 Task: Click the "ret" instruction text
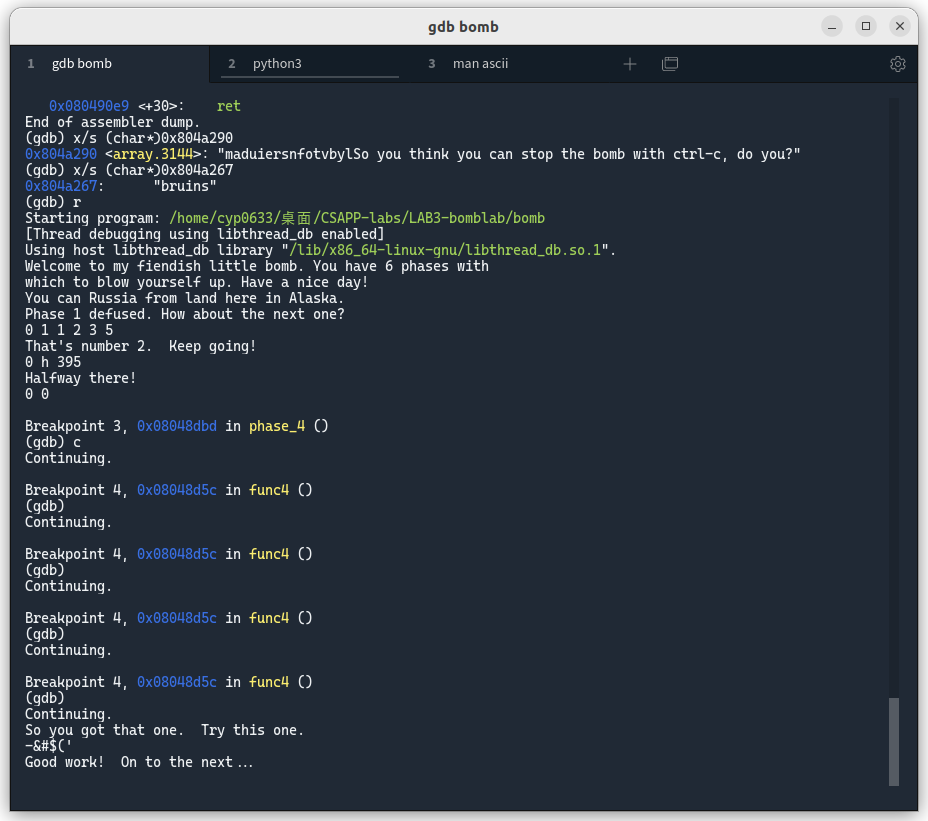coord(228,106)
